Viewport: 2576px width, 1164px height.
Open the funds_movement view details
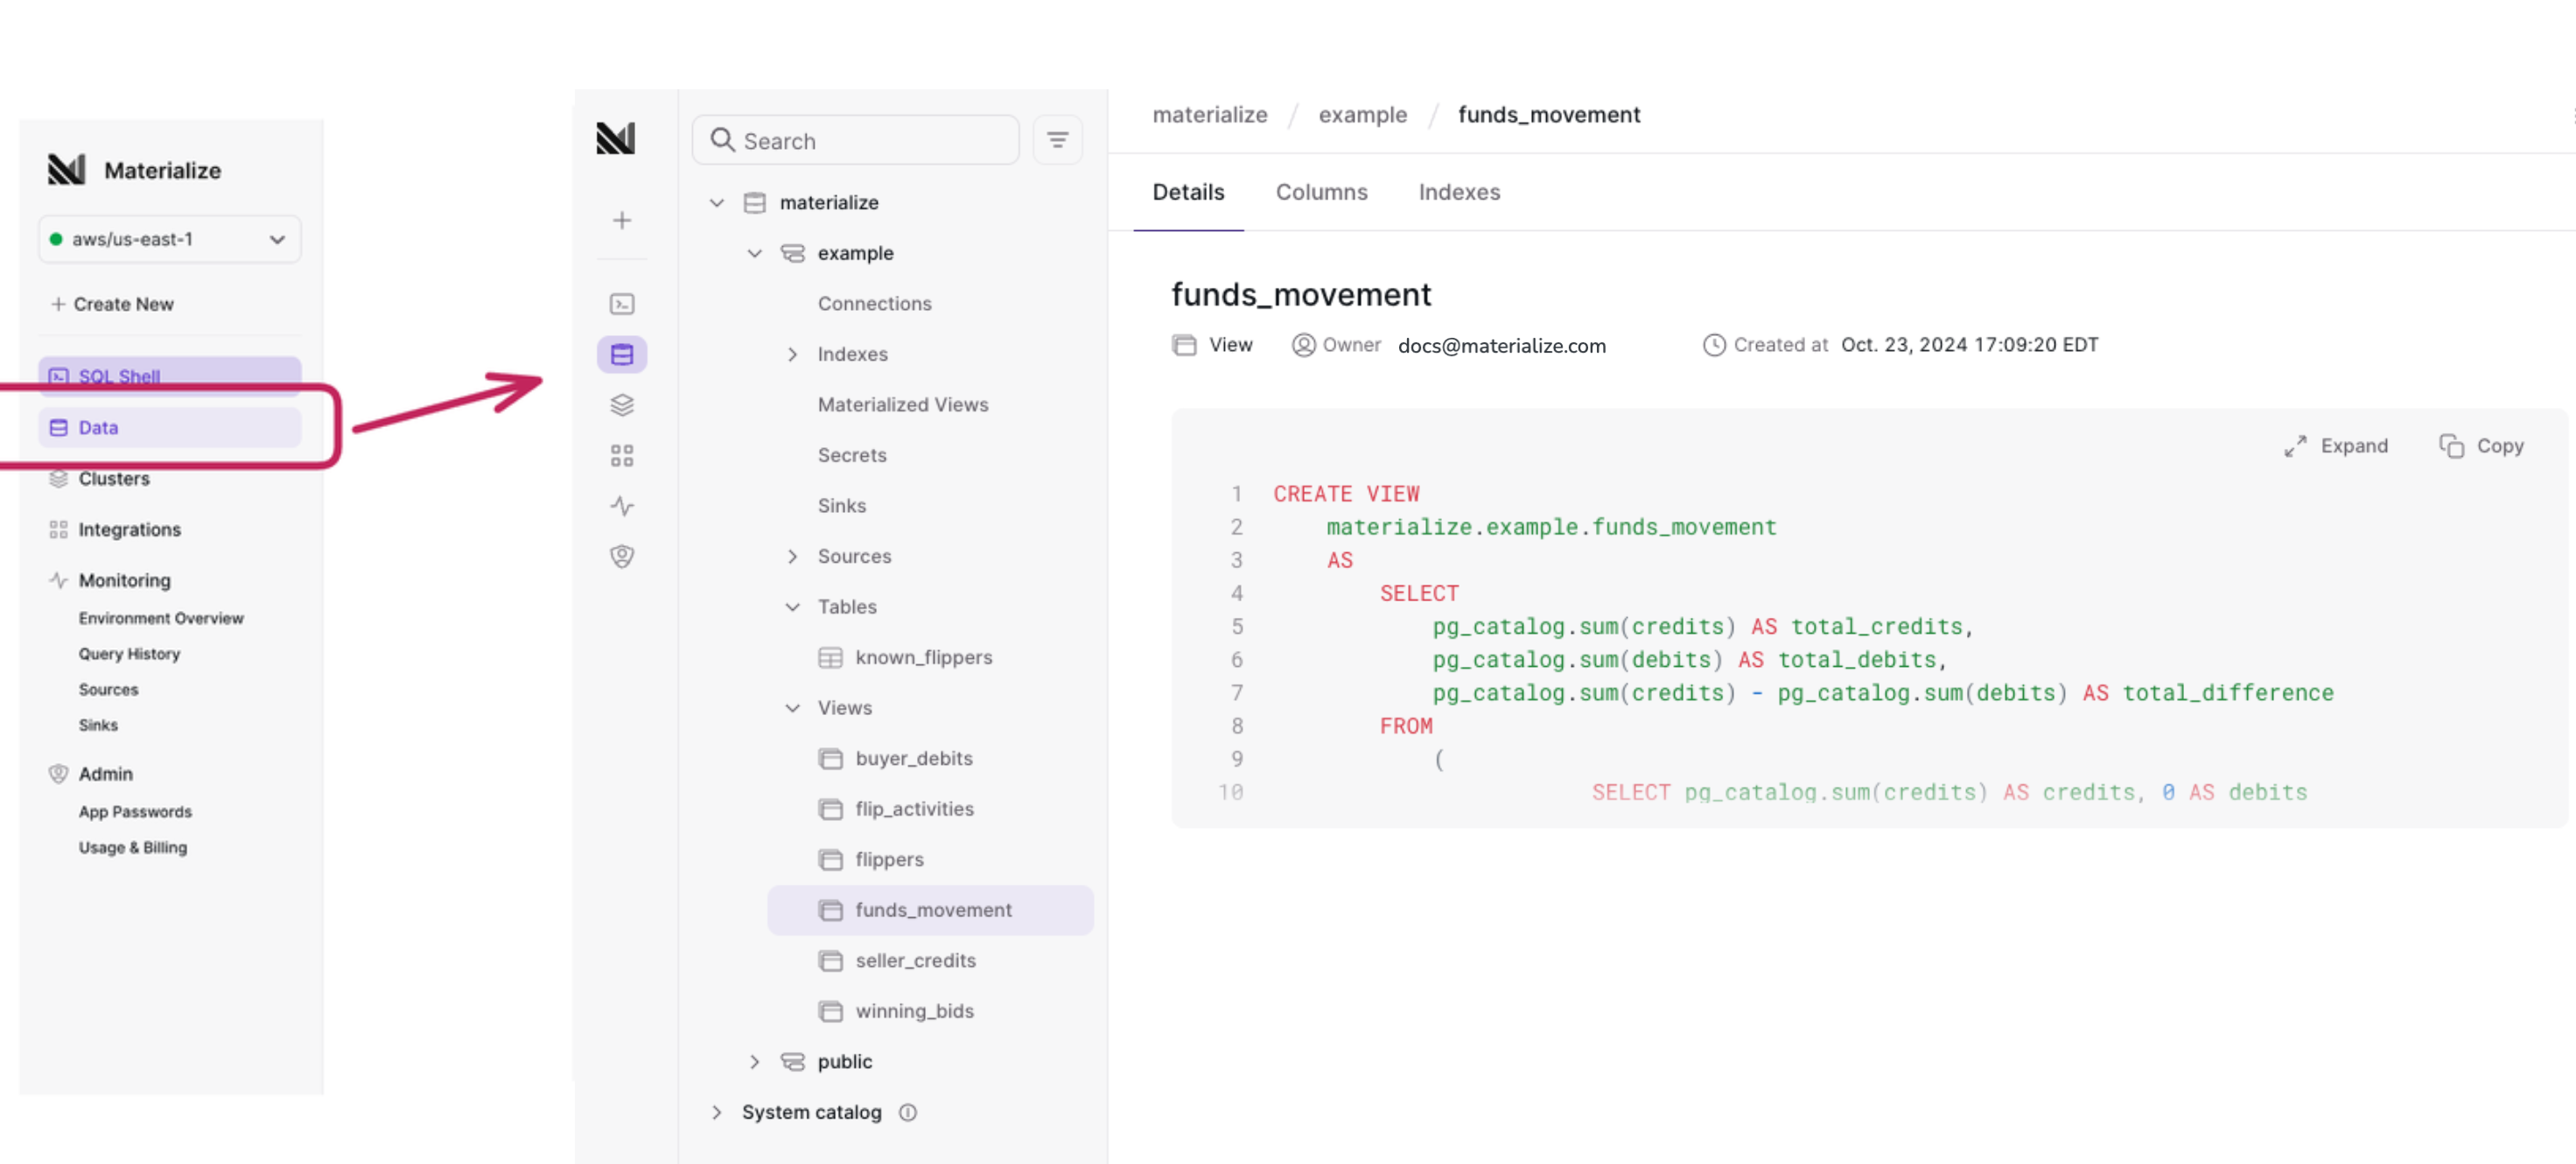click(x=933, y=909)
